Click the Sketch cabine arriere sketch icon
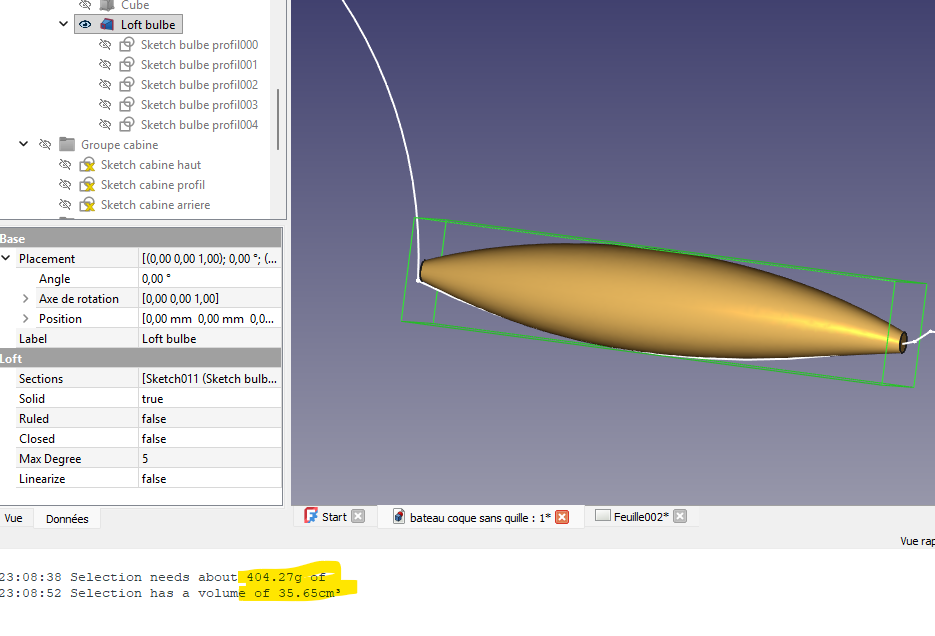Screen dimensions: 935x636 [87, 205]
